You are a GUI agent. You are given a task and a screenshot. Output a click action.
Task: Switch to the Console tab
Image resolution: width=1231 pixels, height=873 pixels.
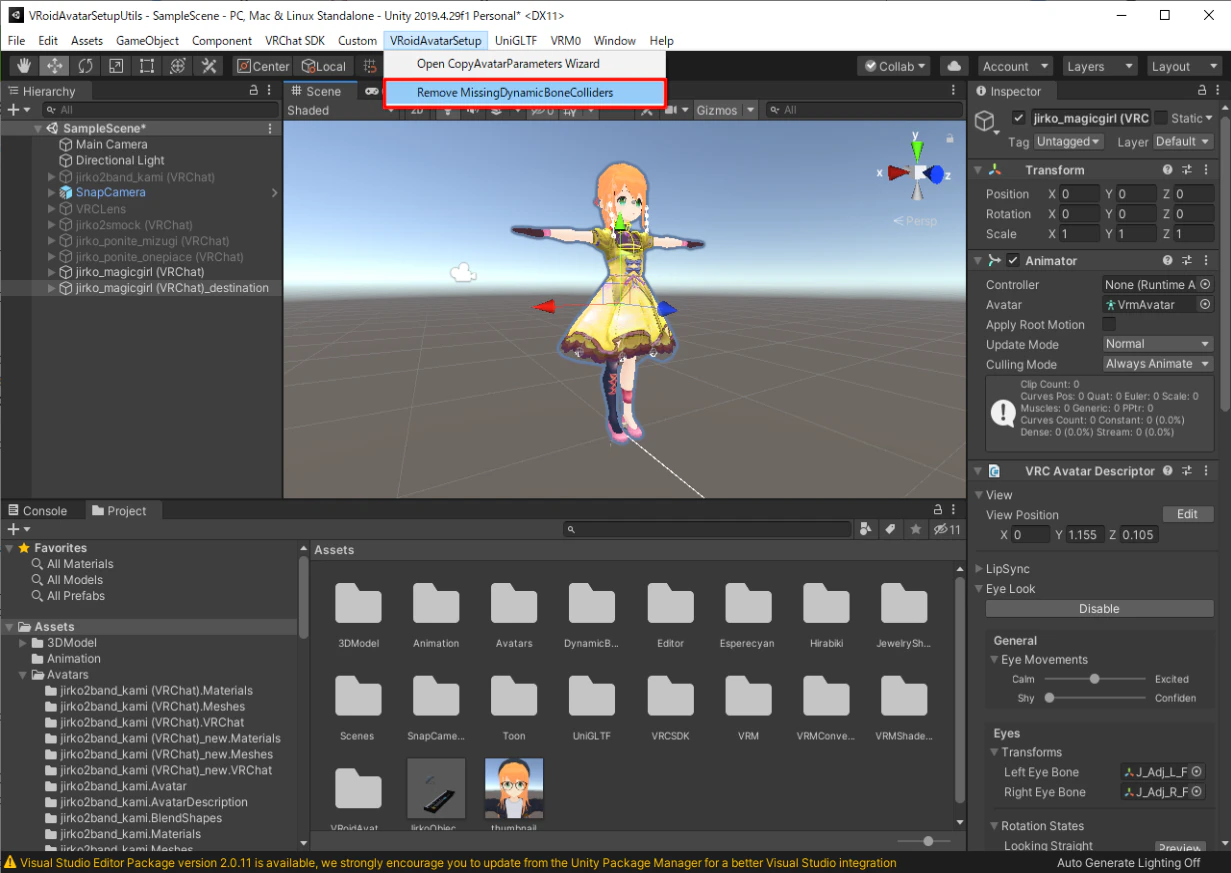pyautogui.click(x=37, y=510)
